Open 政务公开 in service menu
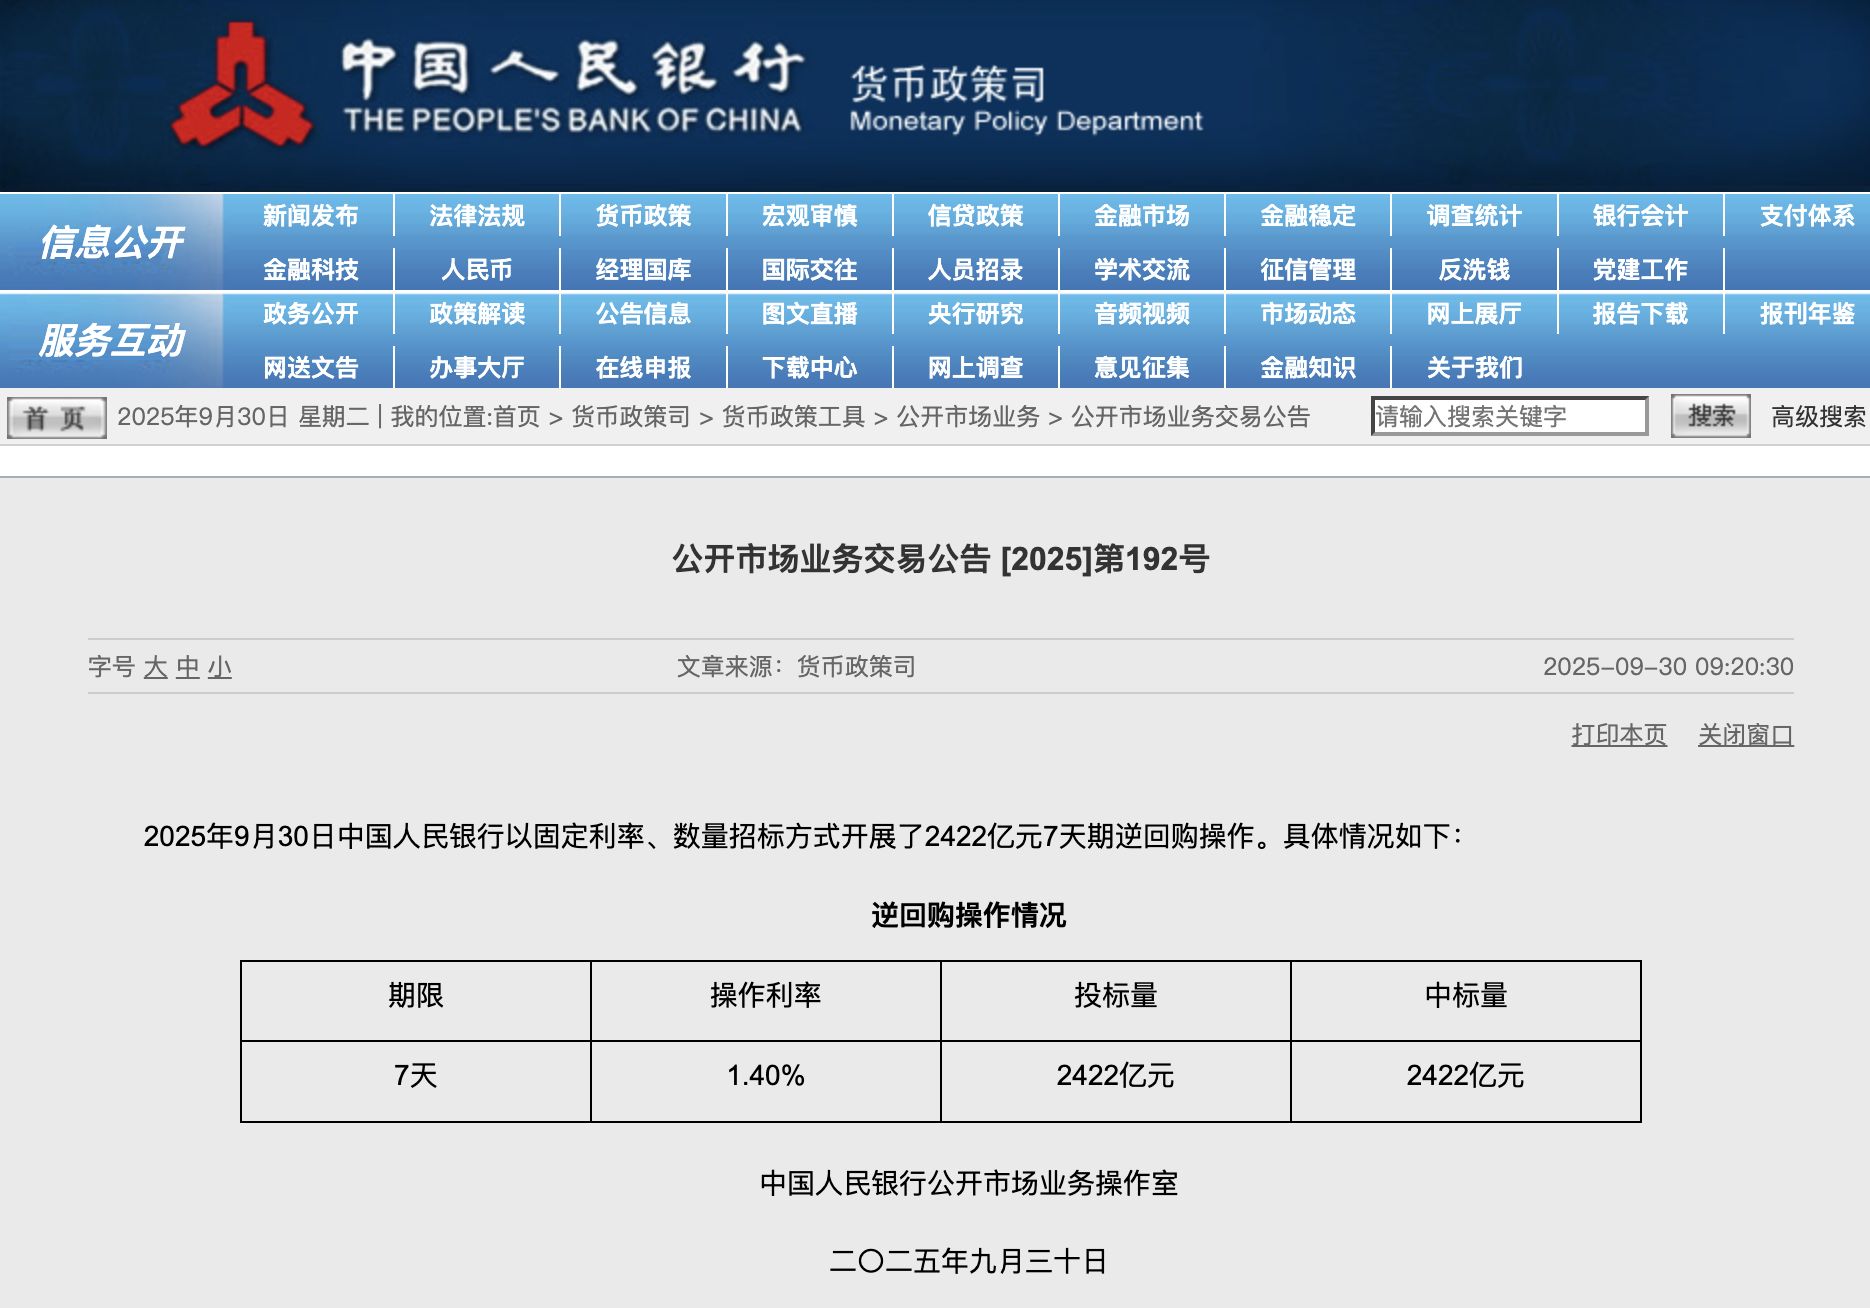The height and width of the screenshot is (1308, 1870). click(310, 314)
